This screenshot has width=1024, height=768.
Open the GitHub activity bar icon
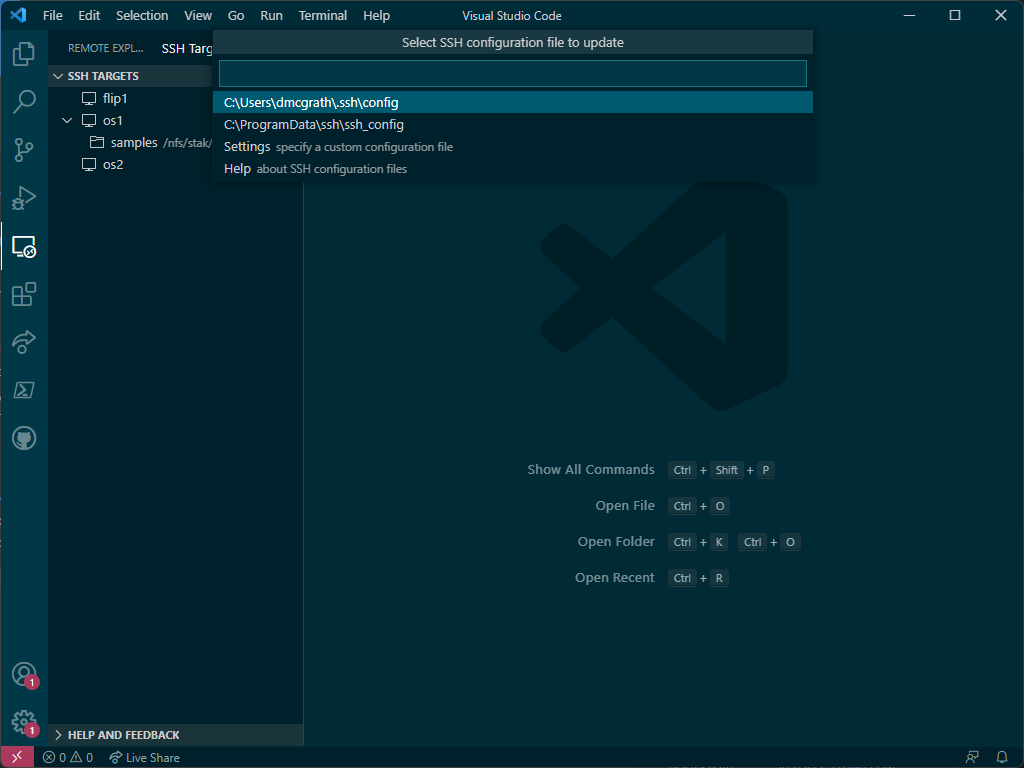point(24,438)
